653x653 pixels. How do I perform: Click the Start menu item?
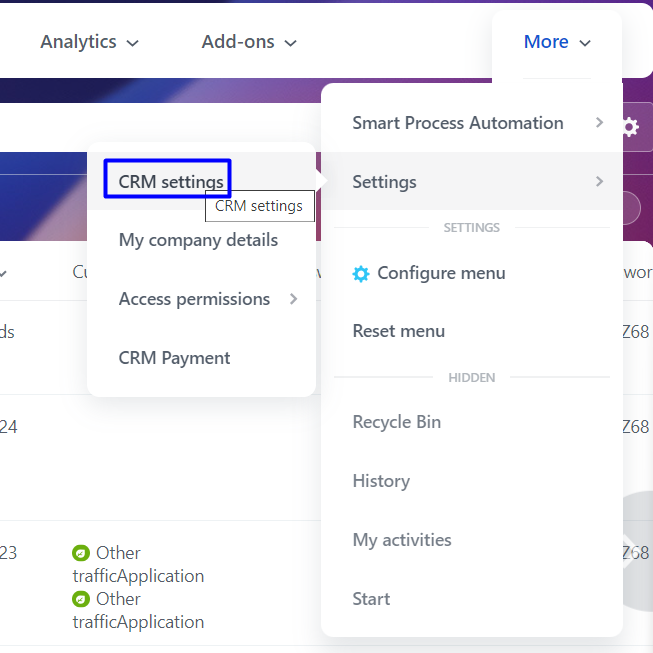click(x=371, y=599)
